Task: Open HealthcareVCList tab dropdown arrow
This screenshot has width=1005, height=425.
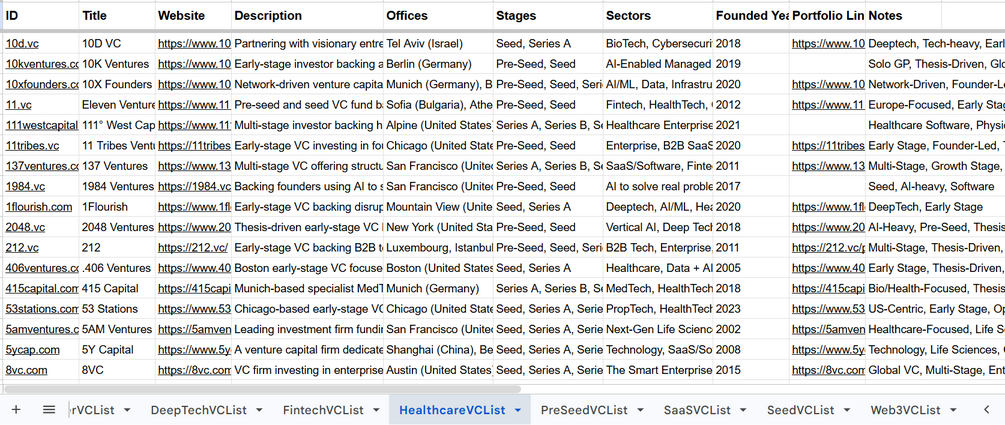Action: 518,410
